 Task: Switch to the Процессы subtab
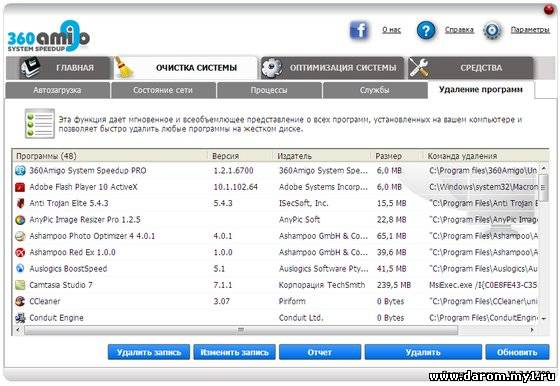(x=269, y=90)
